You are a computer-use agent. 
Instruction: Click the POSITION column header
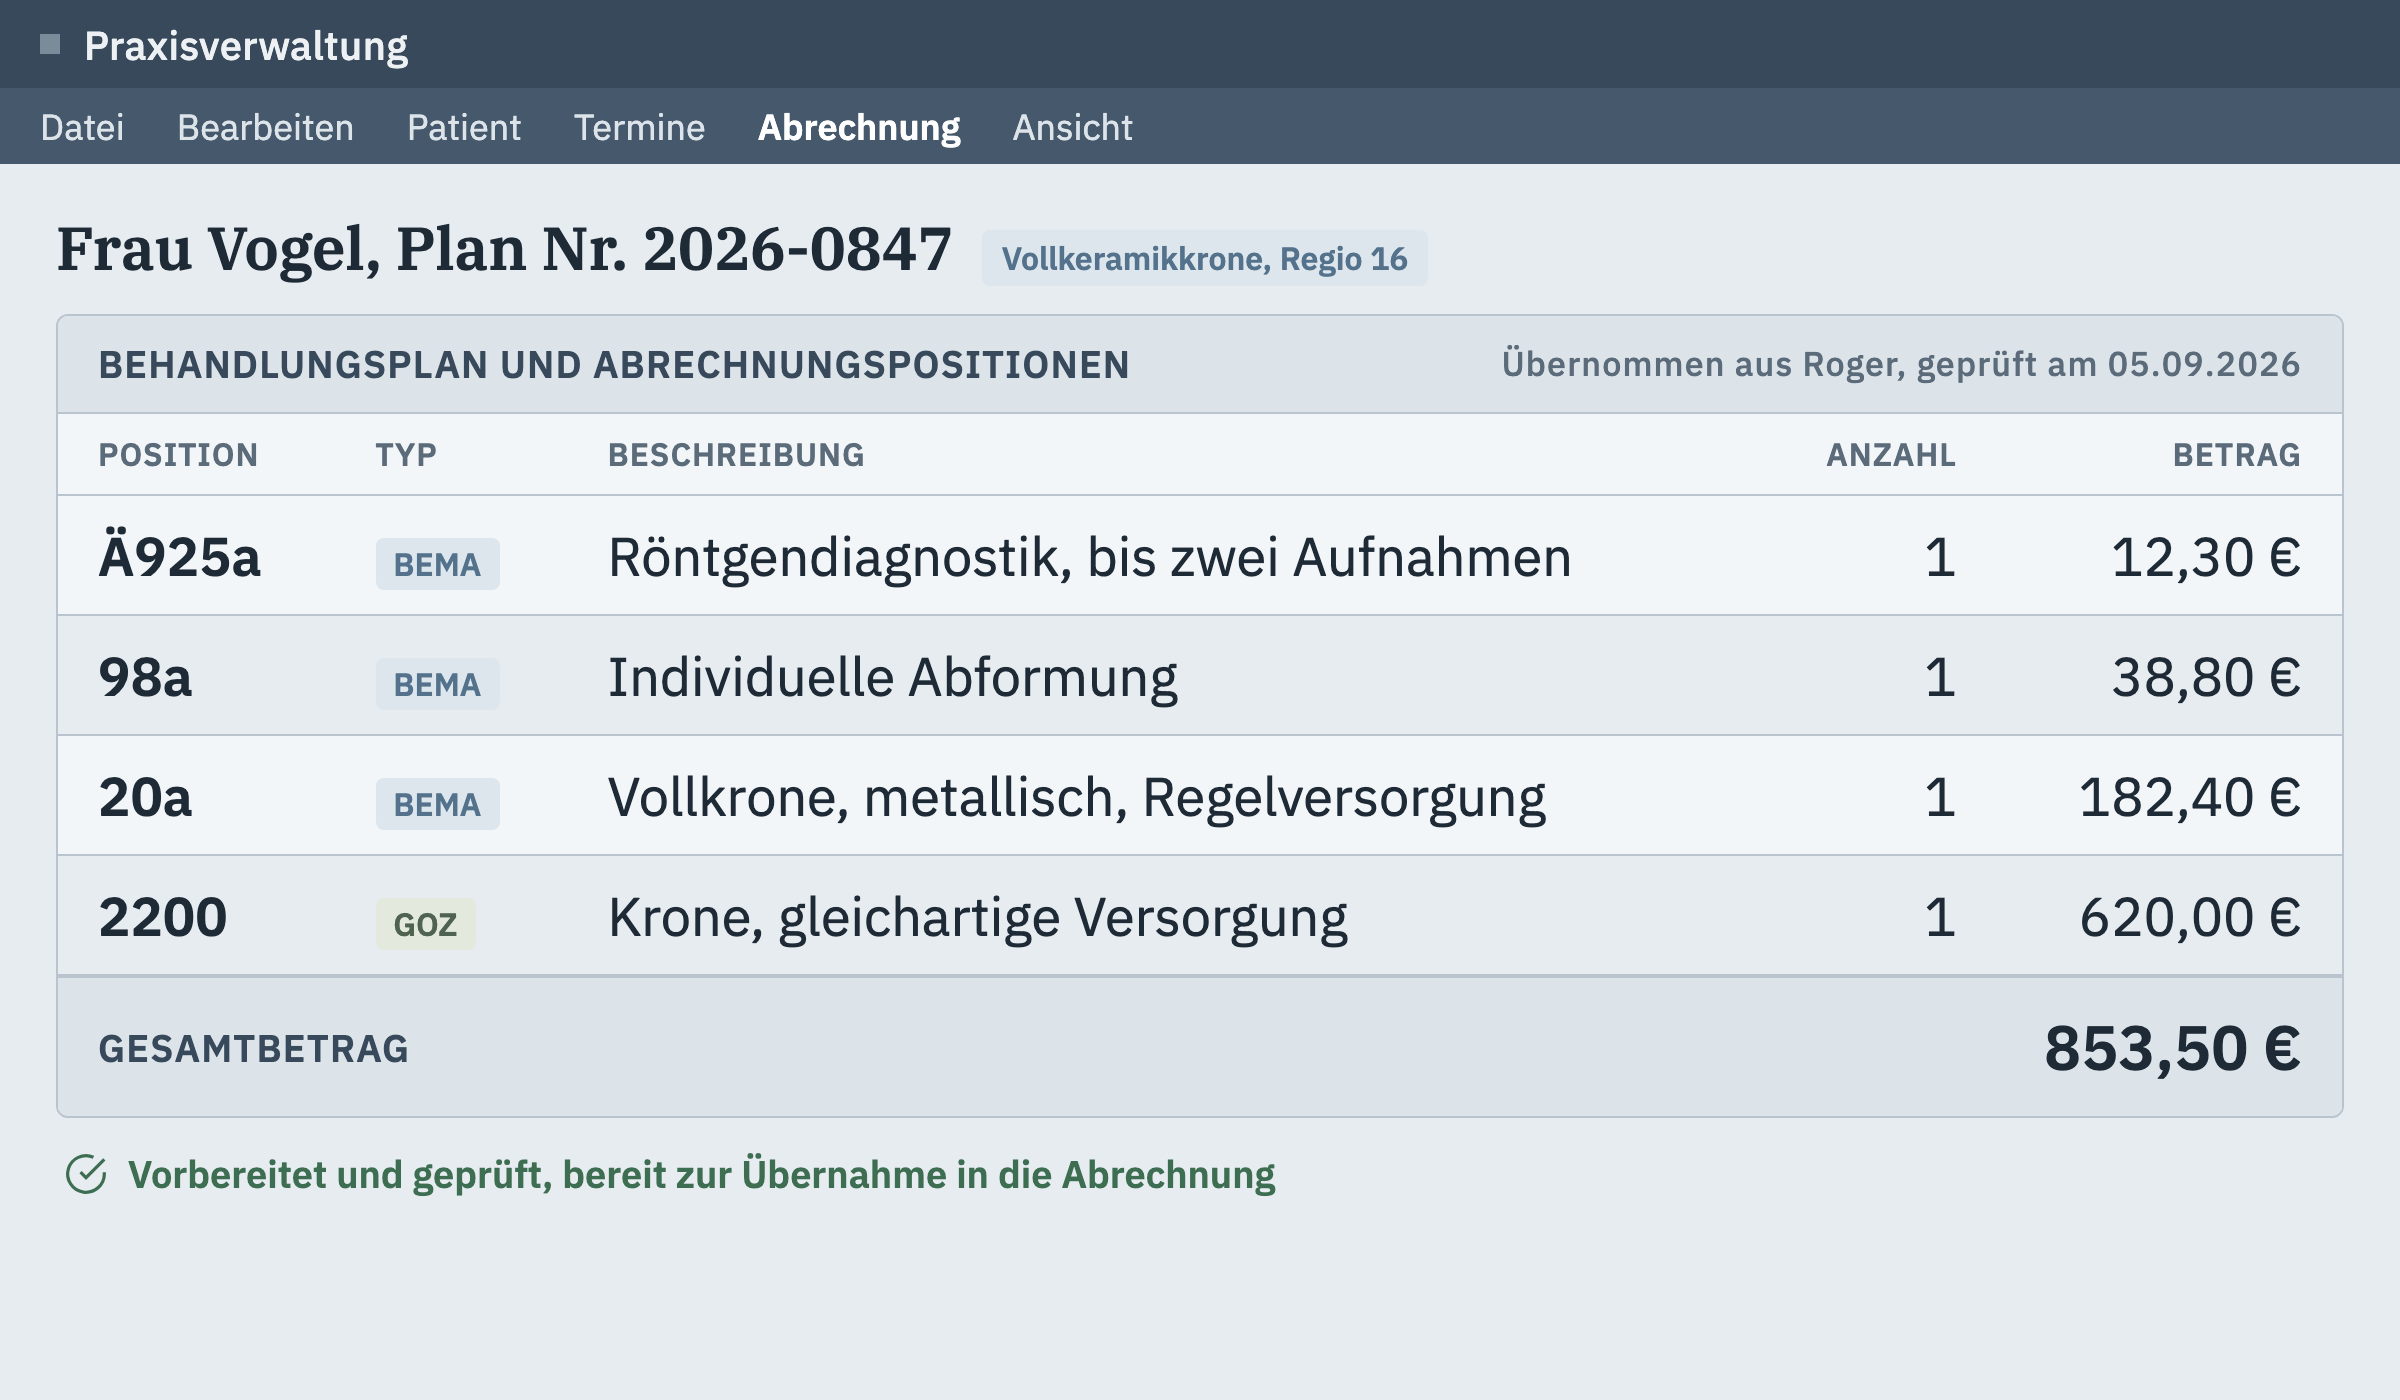pos(178,455)
